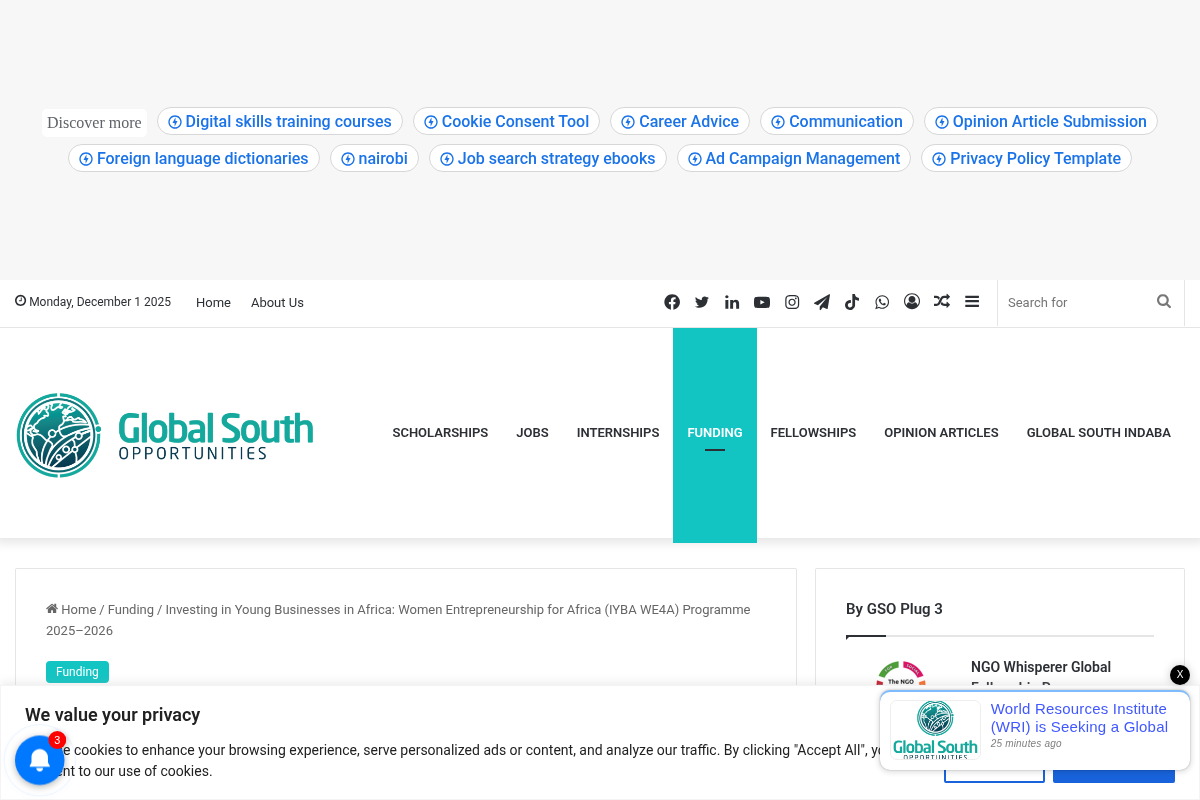Select the Fellowships menu item
The image size is (1200, 800).
point(813,433)
